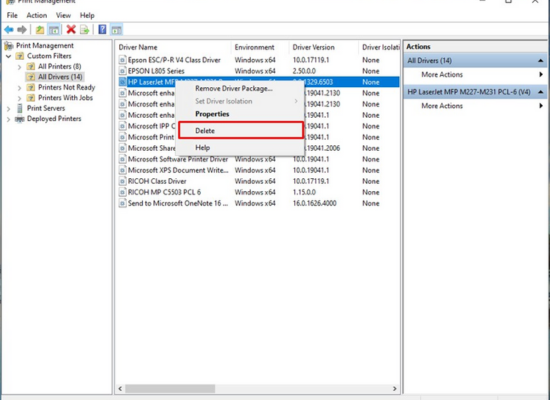Toggle the Show/Hide Console Tree icon
Viewport: 550px width, 400px height.
point(54,30)
